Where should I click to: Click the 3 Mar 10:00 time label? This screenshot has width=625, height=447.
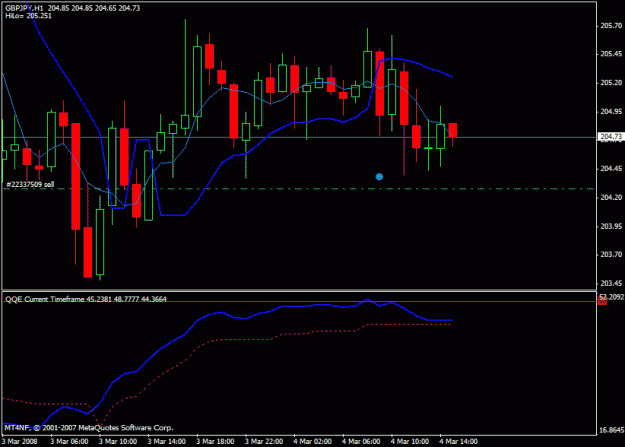118,441
